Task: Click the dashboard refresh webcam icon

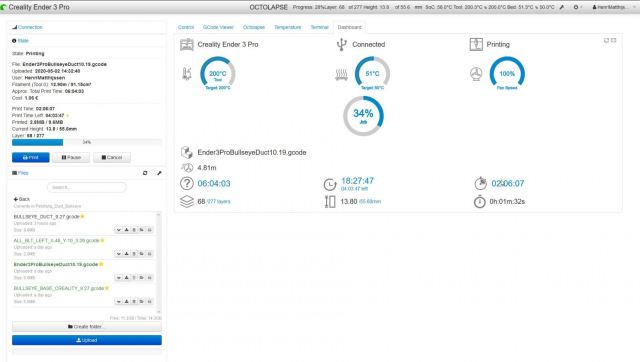Action: click(x=606, y=40)
